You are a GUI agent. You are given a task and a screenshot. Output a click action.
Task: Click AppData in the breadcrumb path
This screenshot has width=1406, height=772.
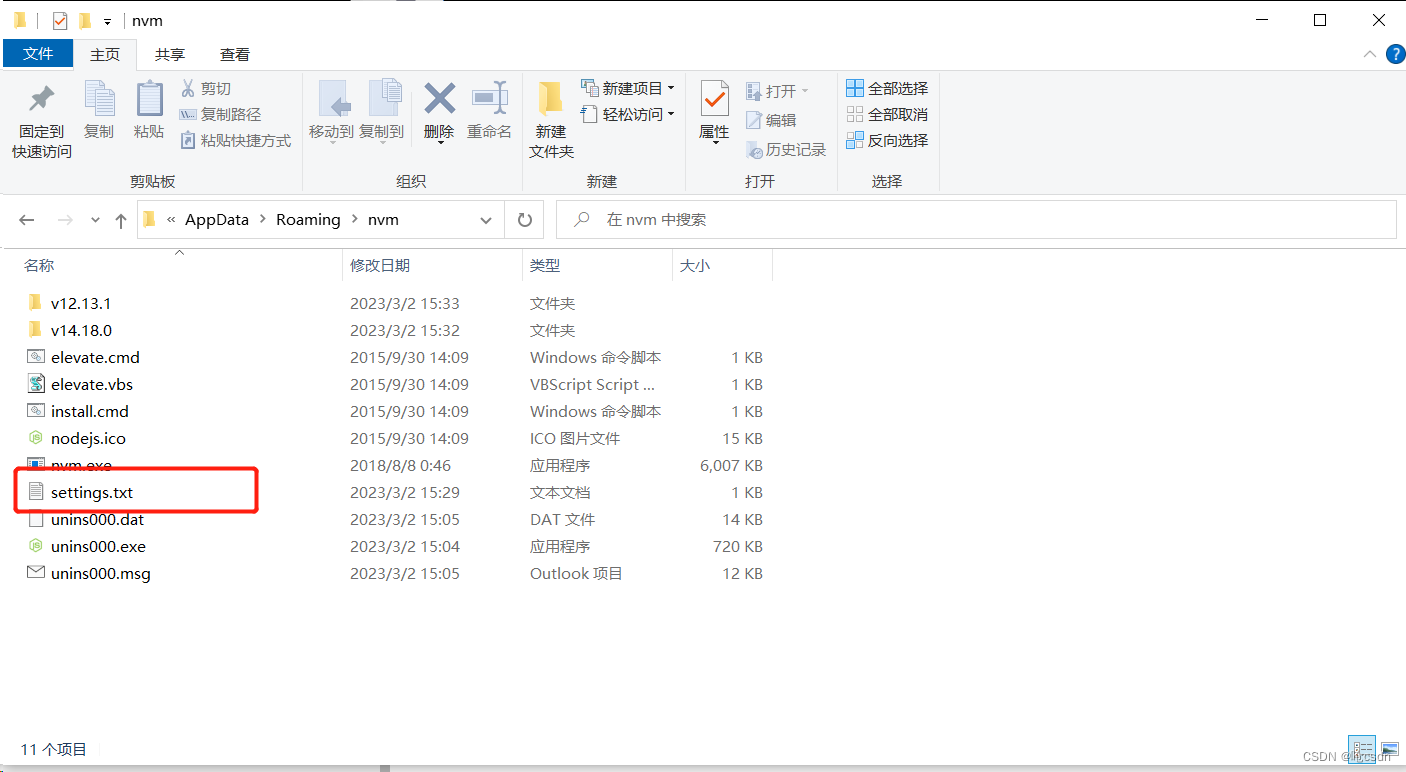point(217,220)
